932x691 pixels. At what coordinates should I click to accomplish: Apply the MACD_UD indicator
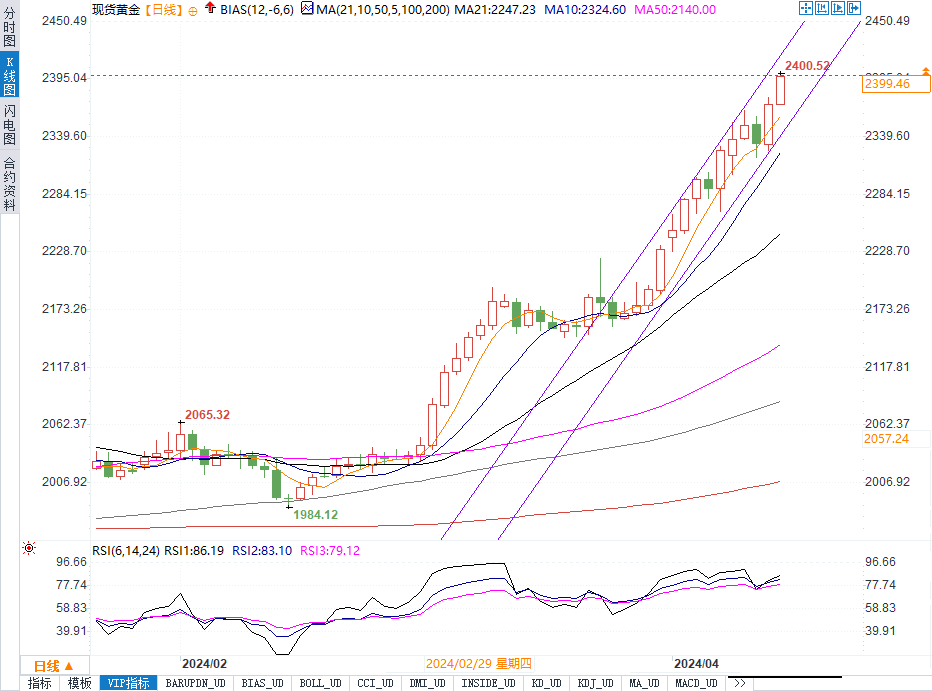(695, 683)
